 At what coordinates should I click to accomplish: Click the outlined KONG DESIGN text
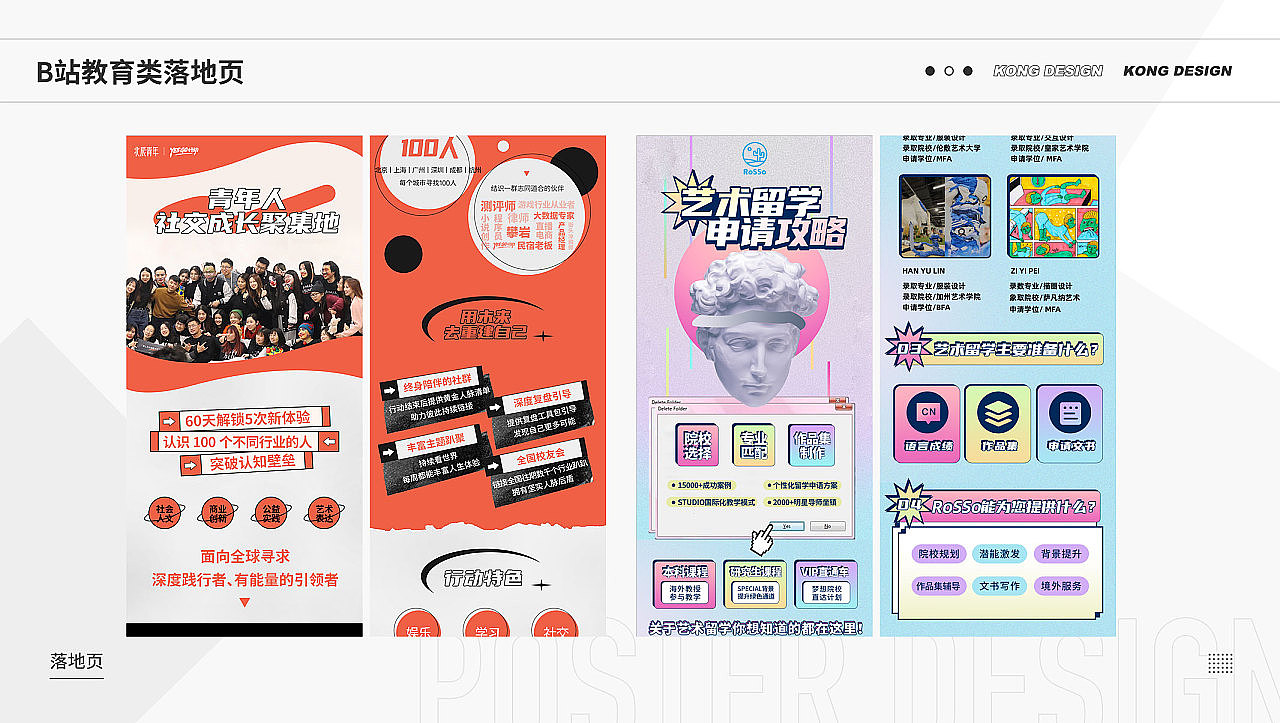(x=1048, y=71)
